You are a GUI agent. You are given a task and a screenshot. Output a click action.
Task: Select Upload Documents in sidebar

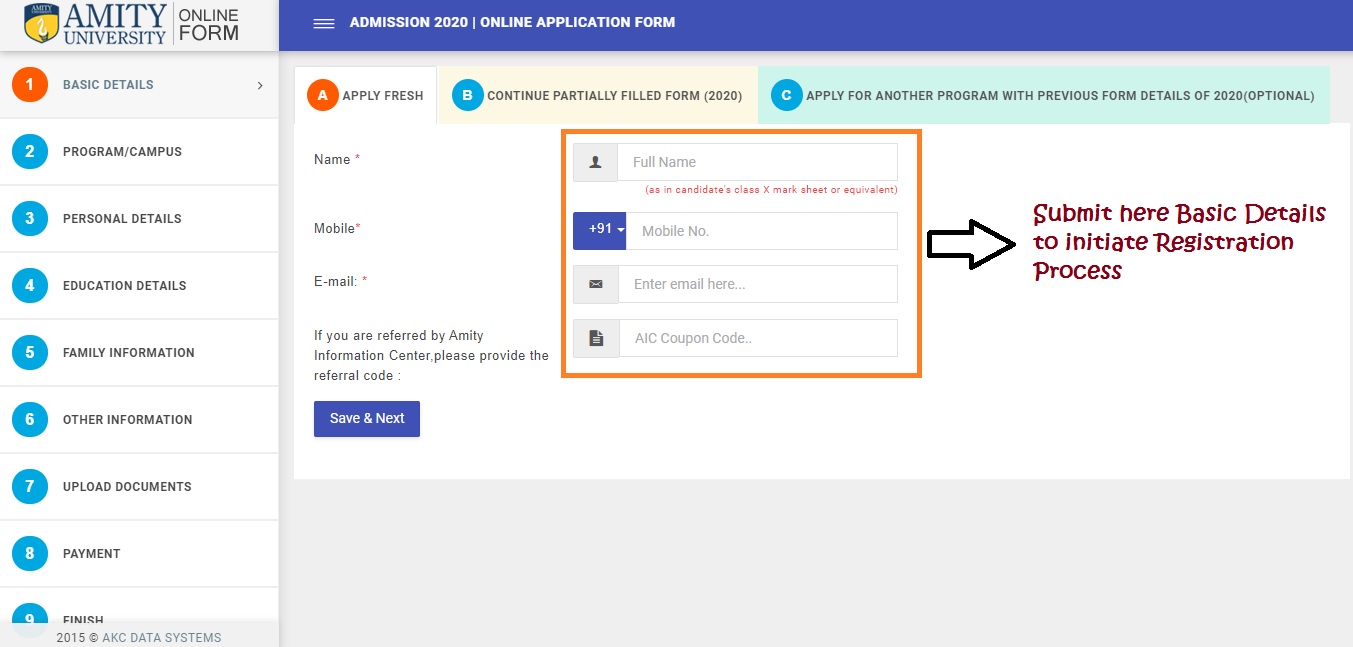tap(139, 487)
